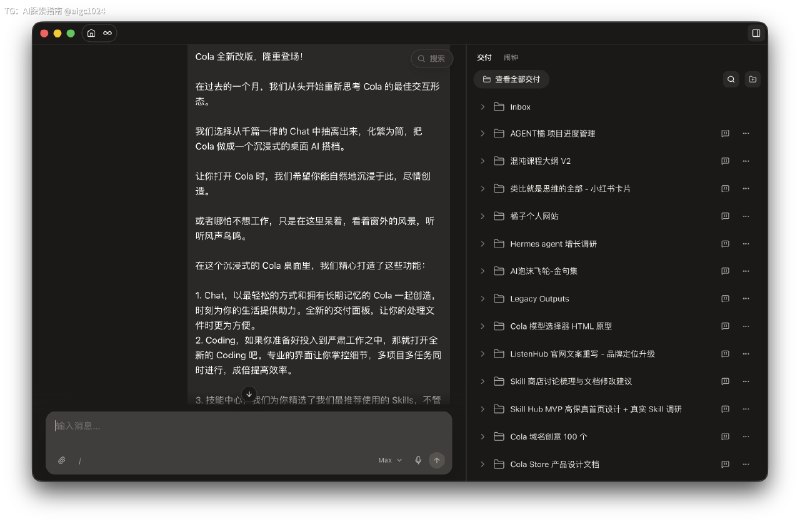Open more options for Hermes agent 增长调研
Screen dimensions: 800x524
[746, 244]
